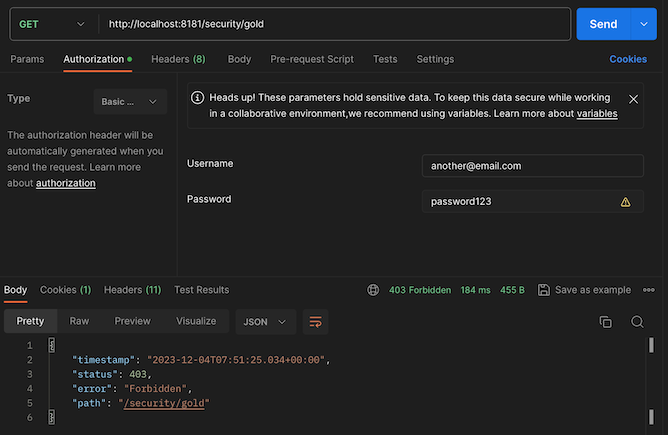The height and width of the screenshot is (435, 668).
Task: Click the Username input field
Action: pos(533,166)
